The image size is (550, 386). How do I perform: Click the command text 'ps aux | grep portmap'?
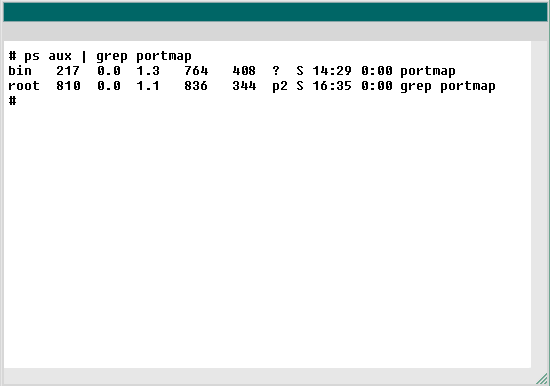pyautogui.click(x=108, y=56)
